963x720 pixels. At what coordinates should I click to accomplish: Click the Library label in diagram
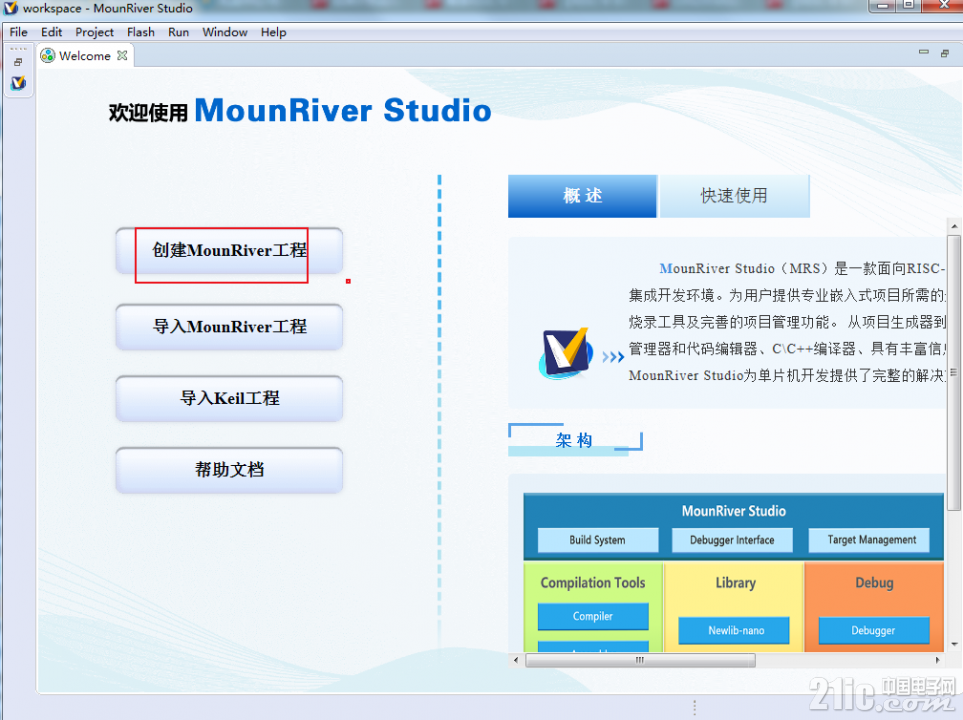click(735, 582)
